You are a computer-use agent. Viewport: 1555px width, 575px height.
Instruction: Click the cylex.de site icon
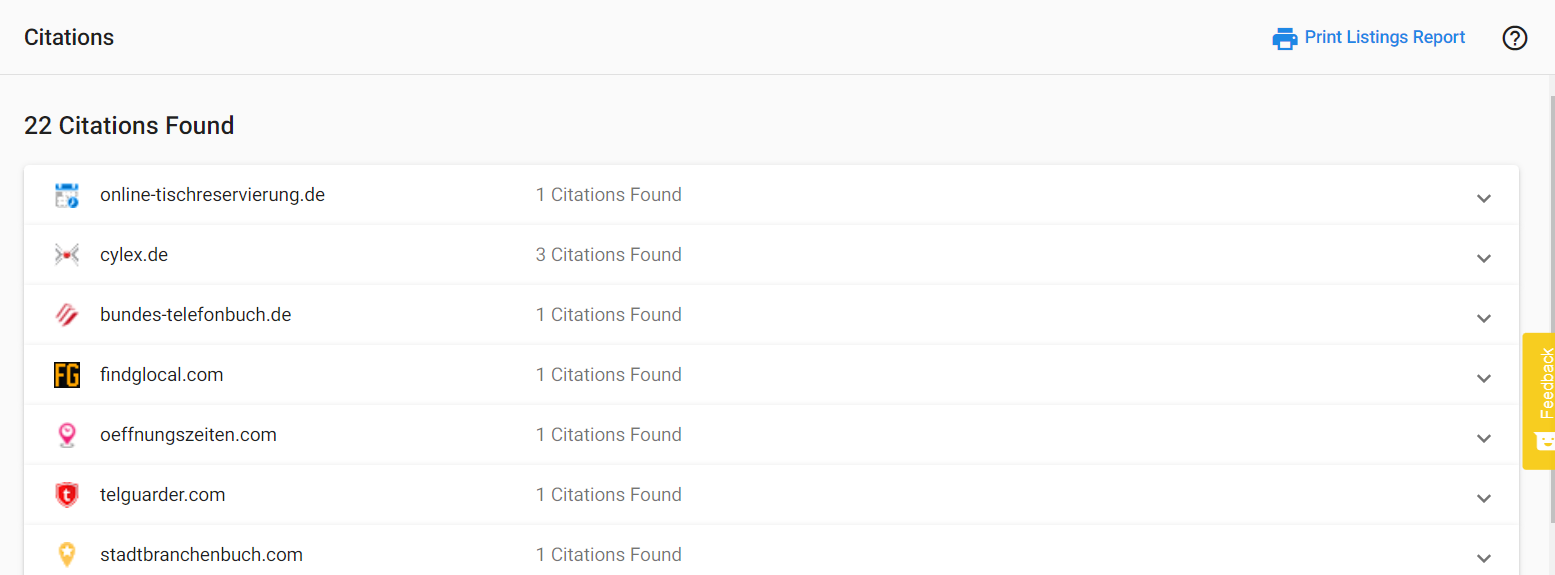click(67, 255)
